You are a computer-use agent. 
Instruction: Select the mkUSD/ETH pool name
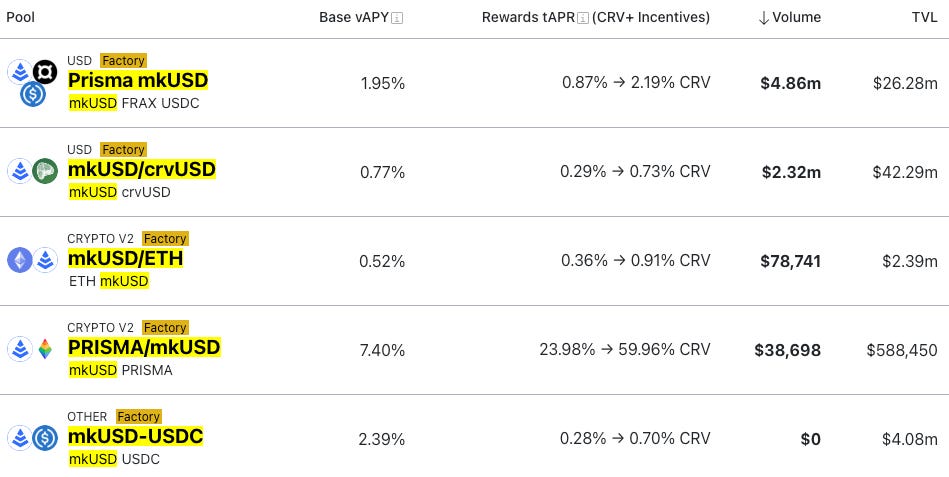tap(125, 259)
